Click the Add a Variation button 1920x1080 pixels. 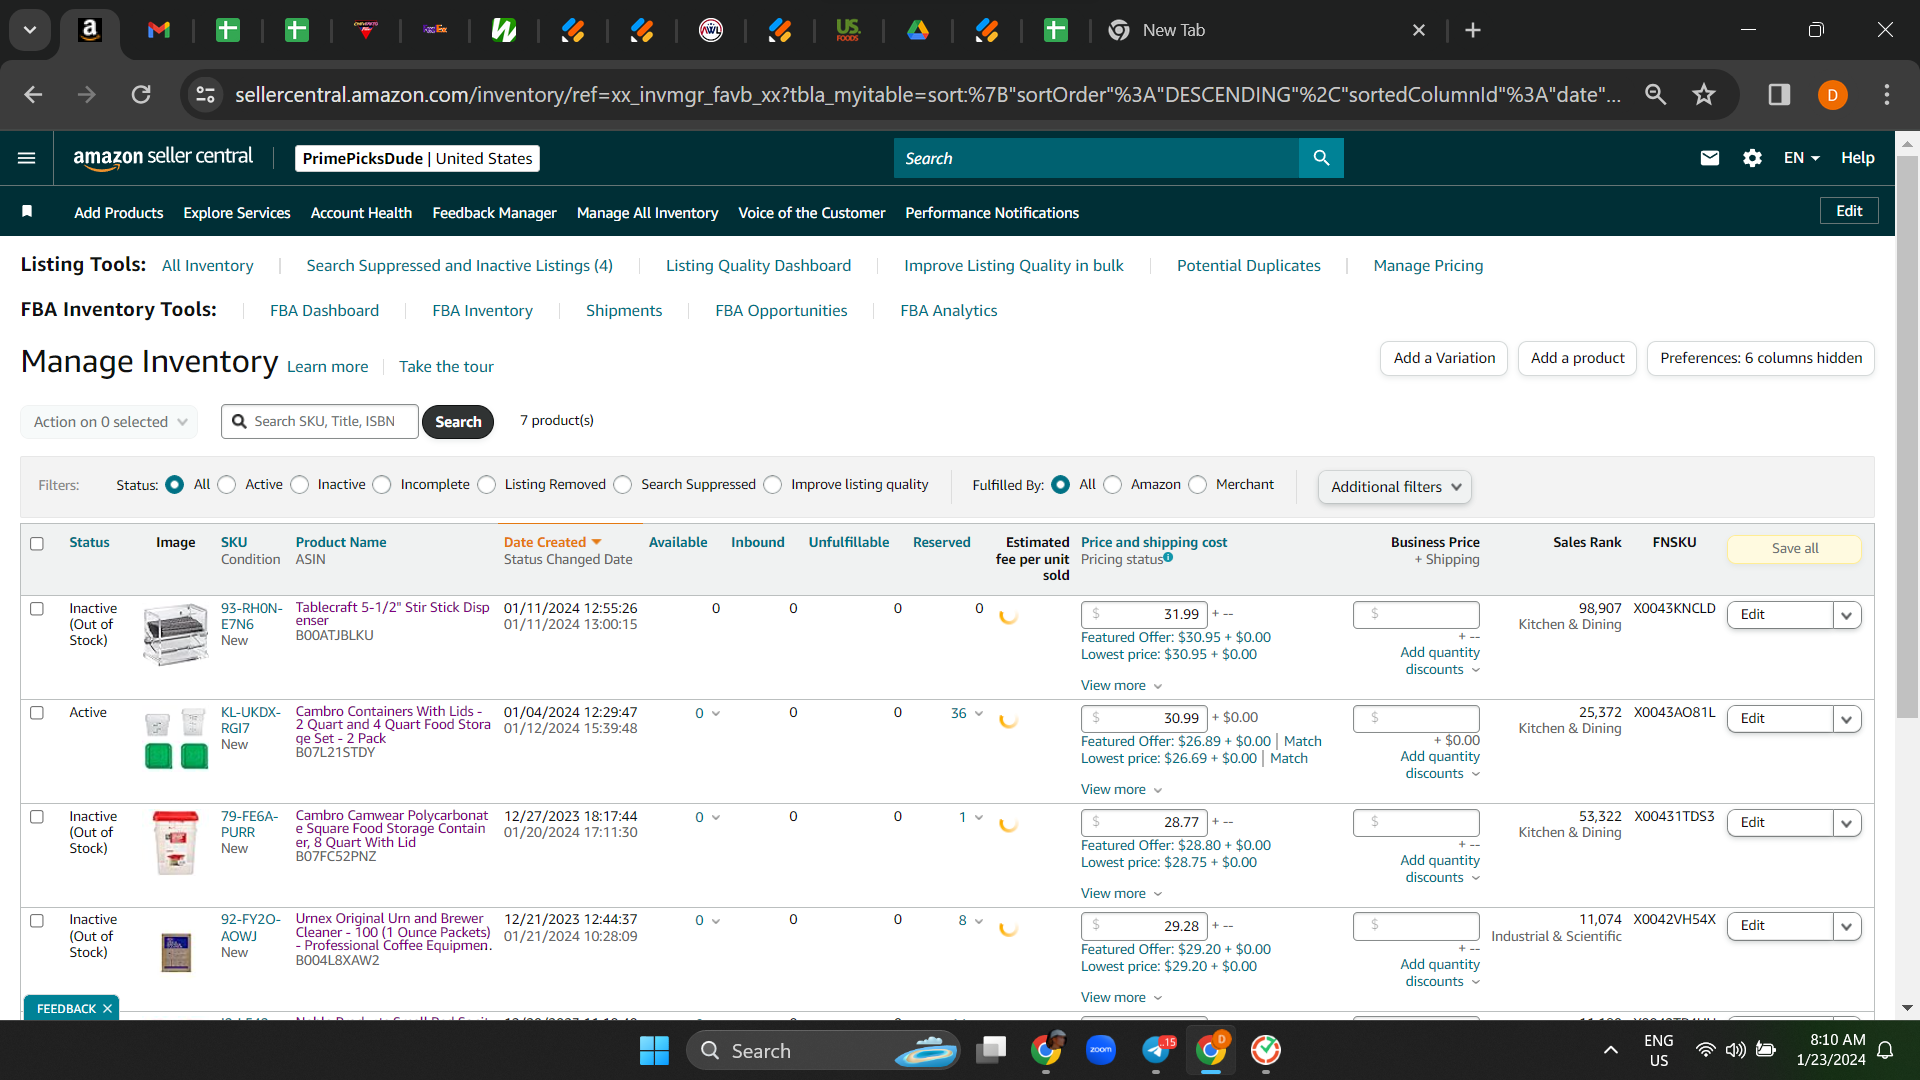click(1444, 358)
